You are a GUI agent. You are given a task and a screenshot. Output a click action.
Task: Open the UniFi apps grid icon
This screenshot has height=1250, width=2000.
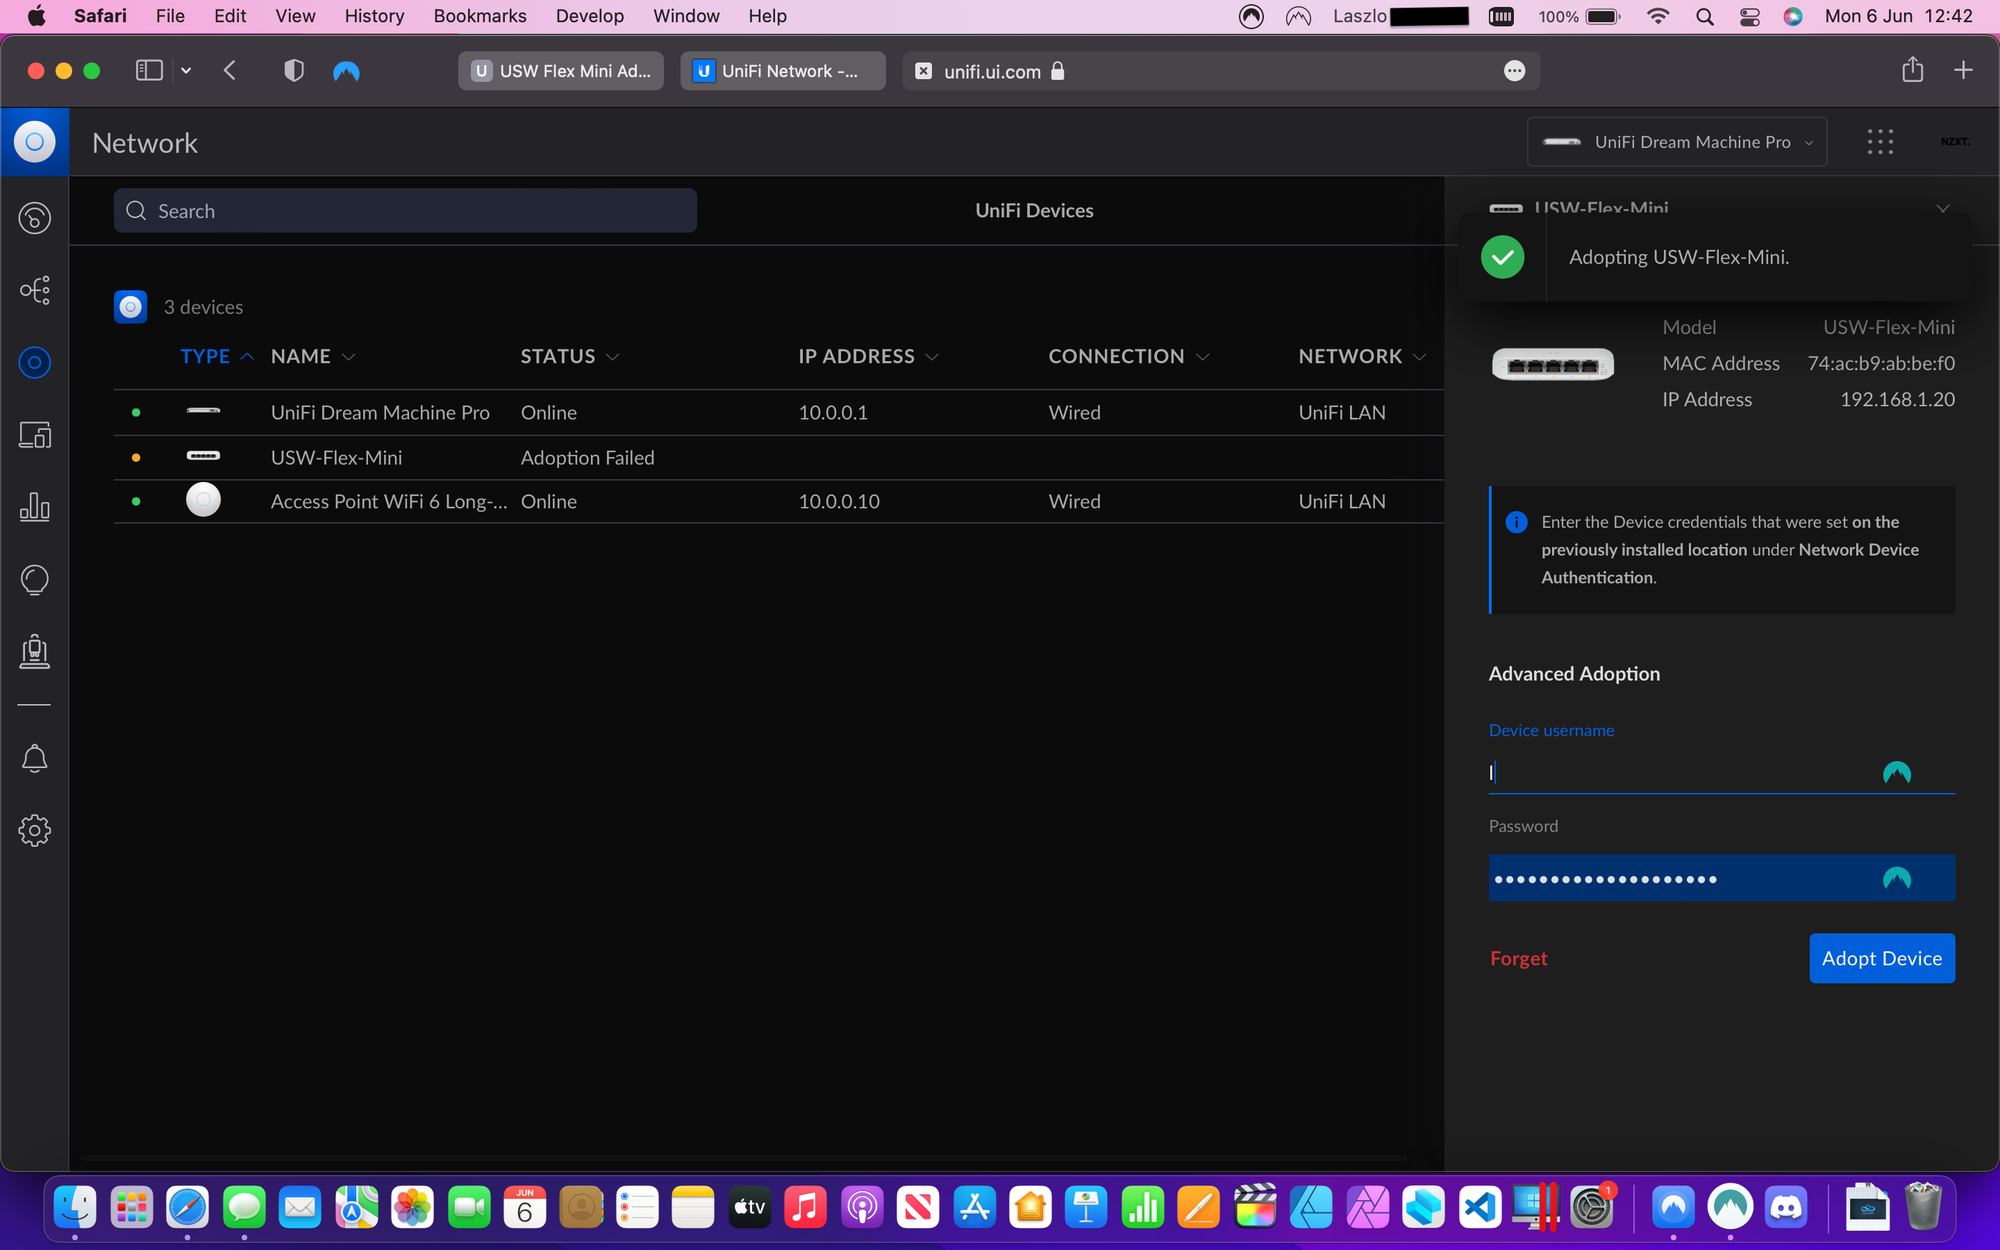tap(1880, 142)
